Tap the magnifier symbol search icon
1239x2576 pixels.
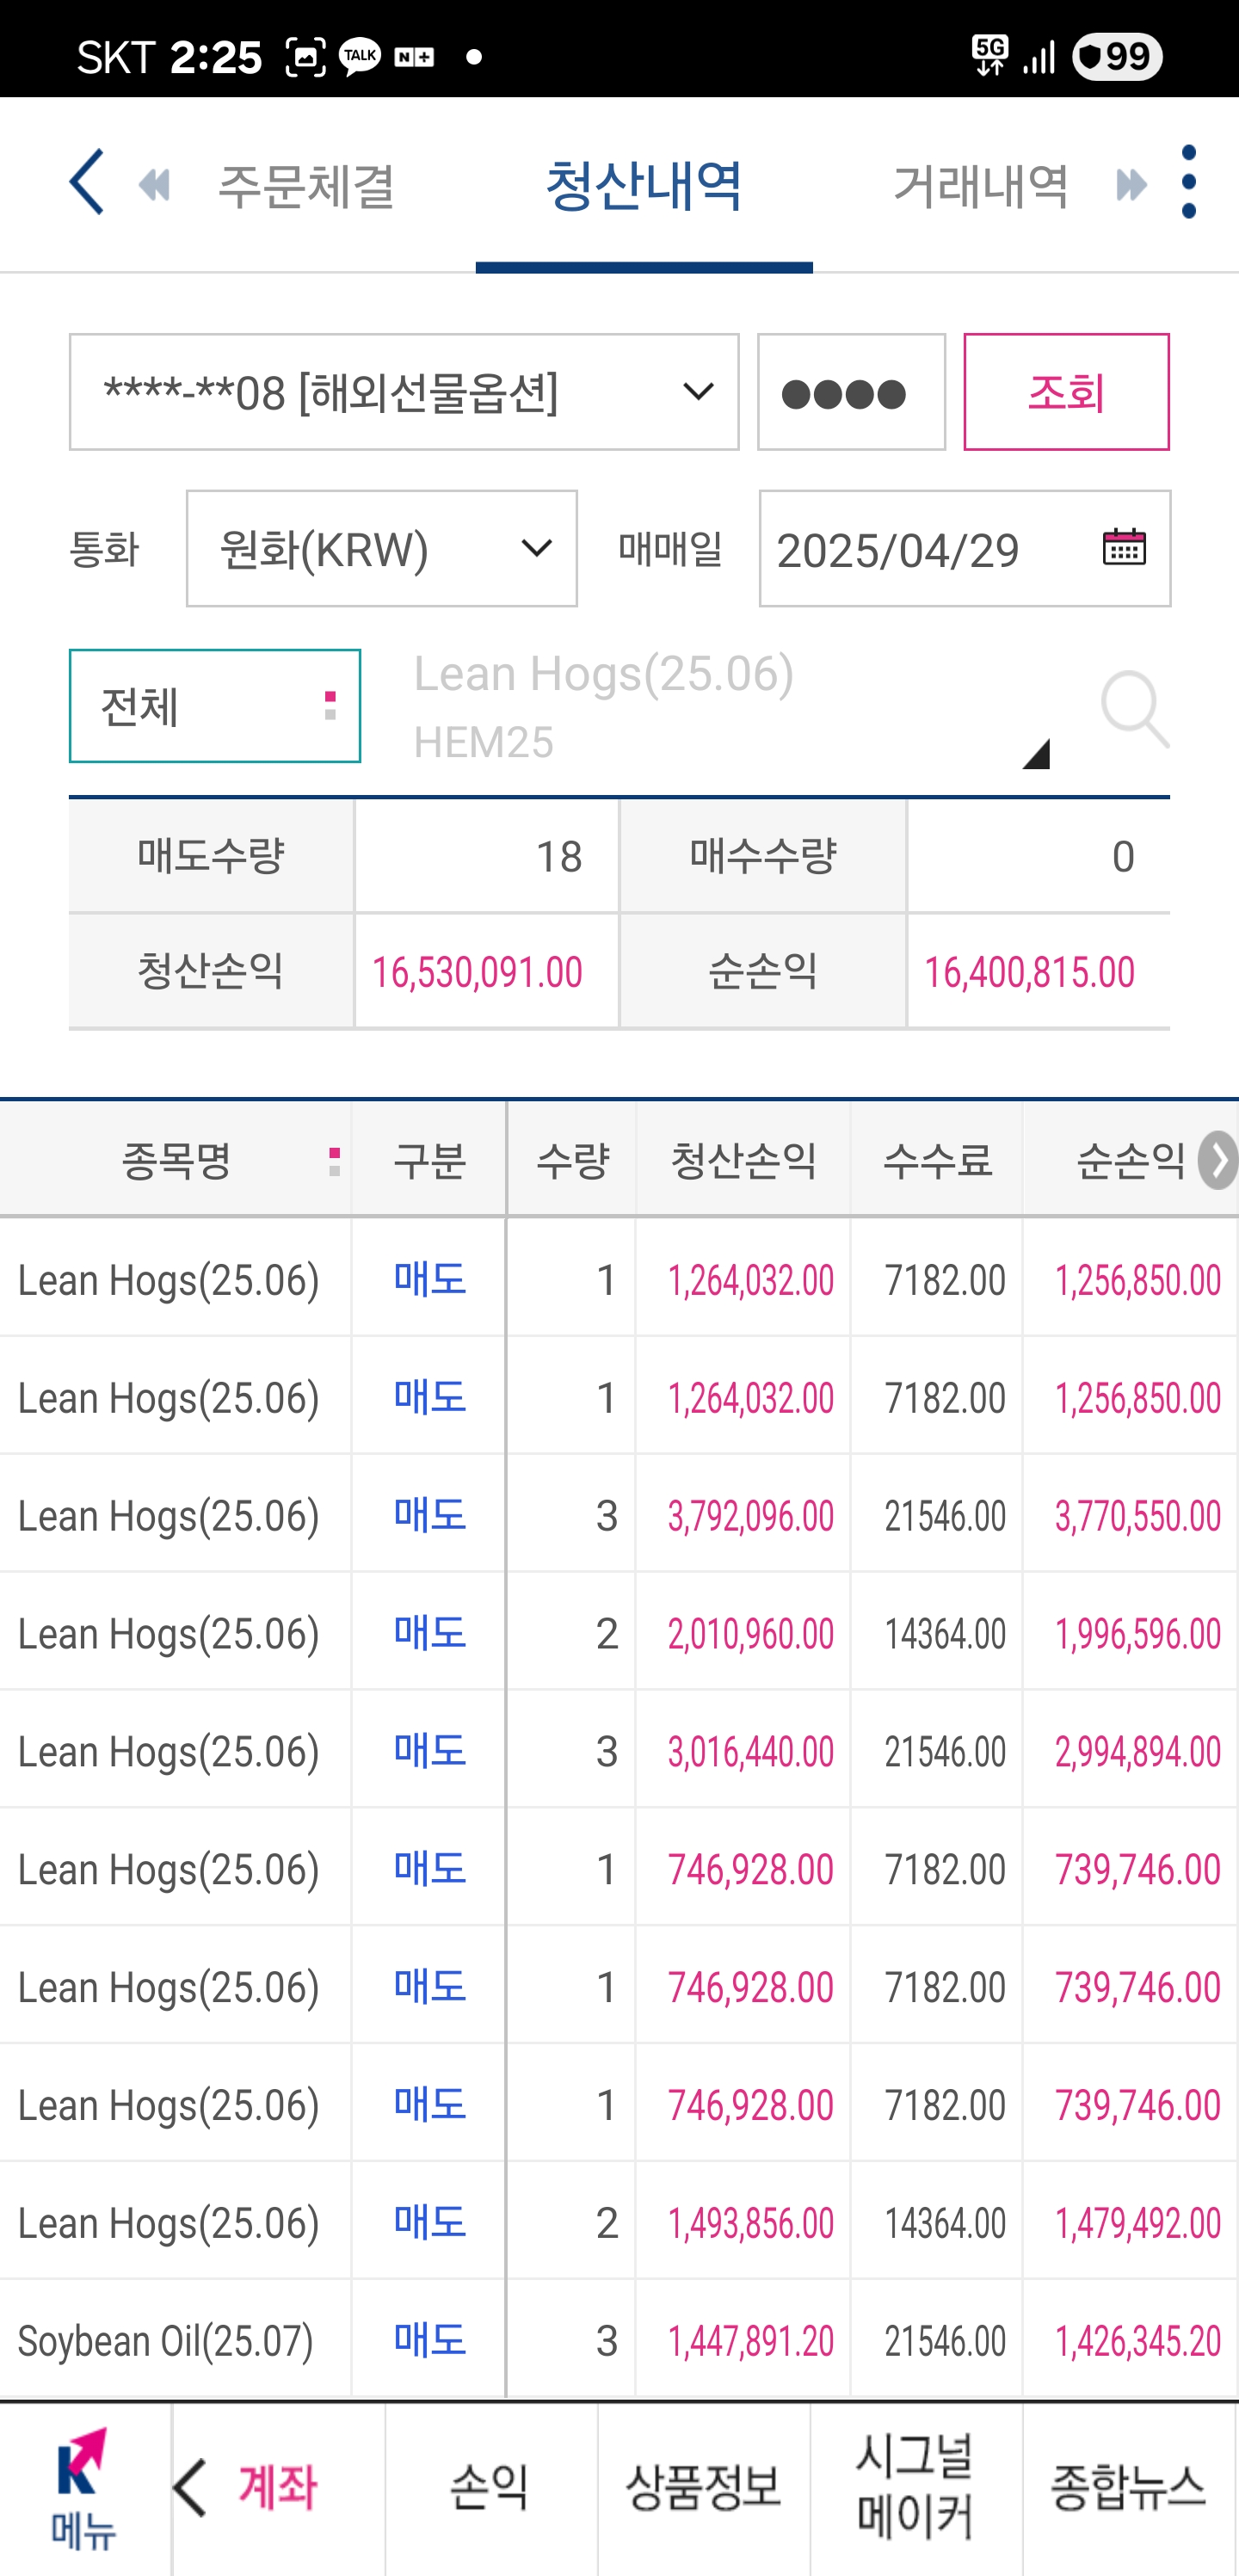[x=1135, y=709]
